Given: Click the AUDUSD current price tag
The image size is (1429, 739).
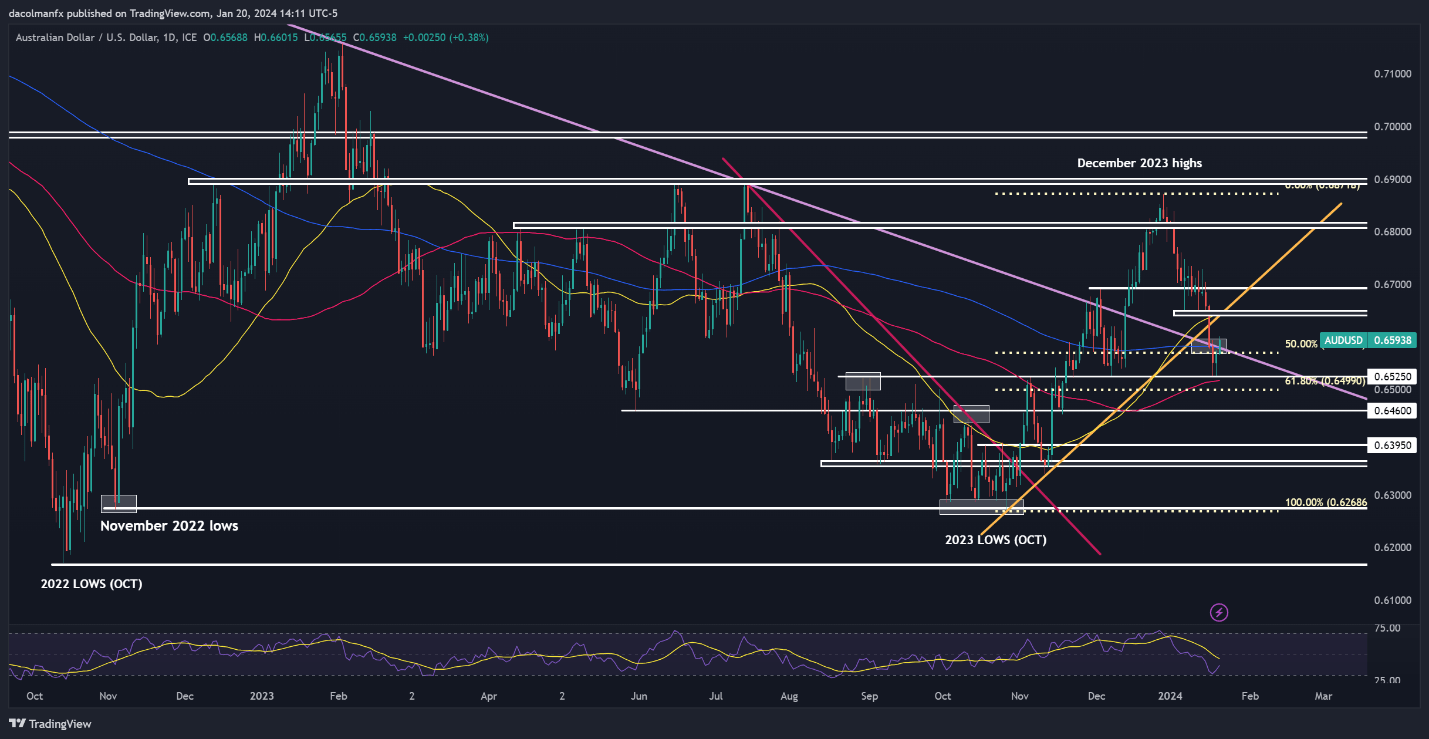Looking at the screenshot, I should click(x=1368, y=340).
